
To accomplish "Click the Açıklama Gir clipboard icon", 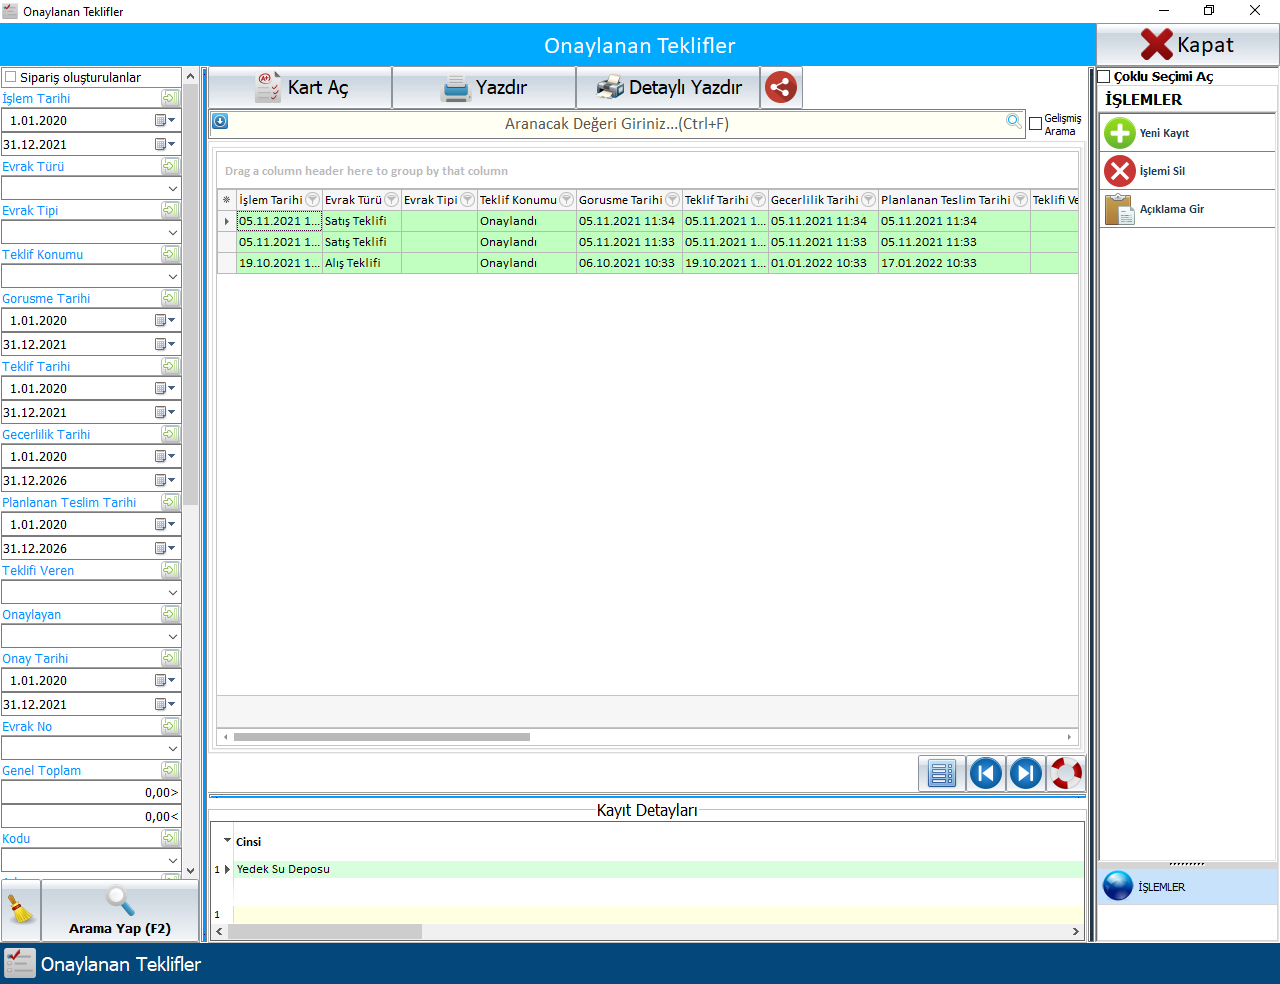I will coord(1119,209).
